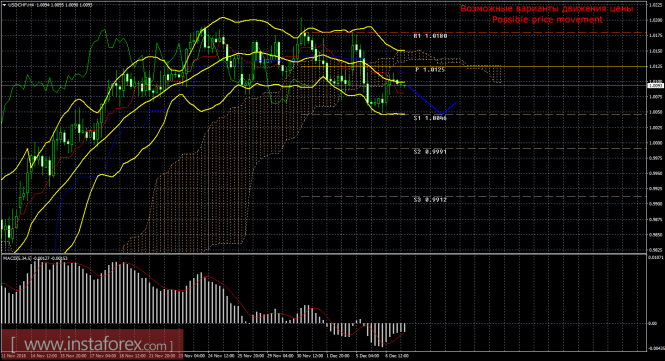Viewport: 665px width, 361px height.
Task: Click the chart menu triangle beside USDCHF,H4
Action: 4,5
